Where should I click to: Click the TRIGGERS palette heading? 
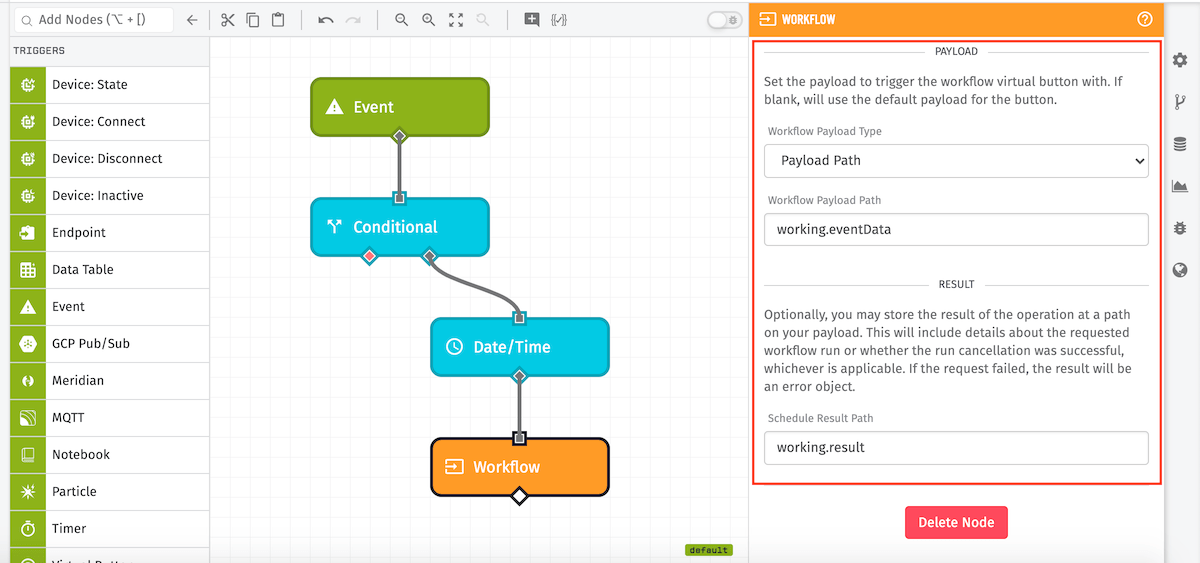coord(39,50)
